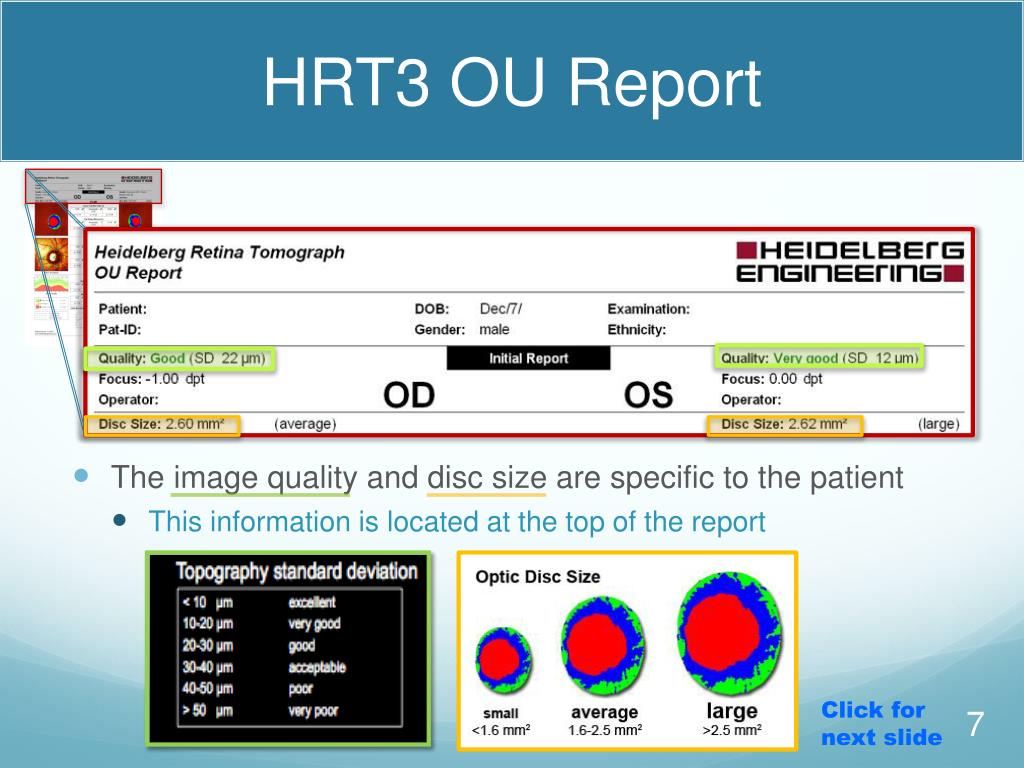The image size is (1024, 768).
Task: Click 'This information is located at the top' bullet
Action: tap(456, 522)
